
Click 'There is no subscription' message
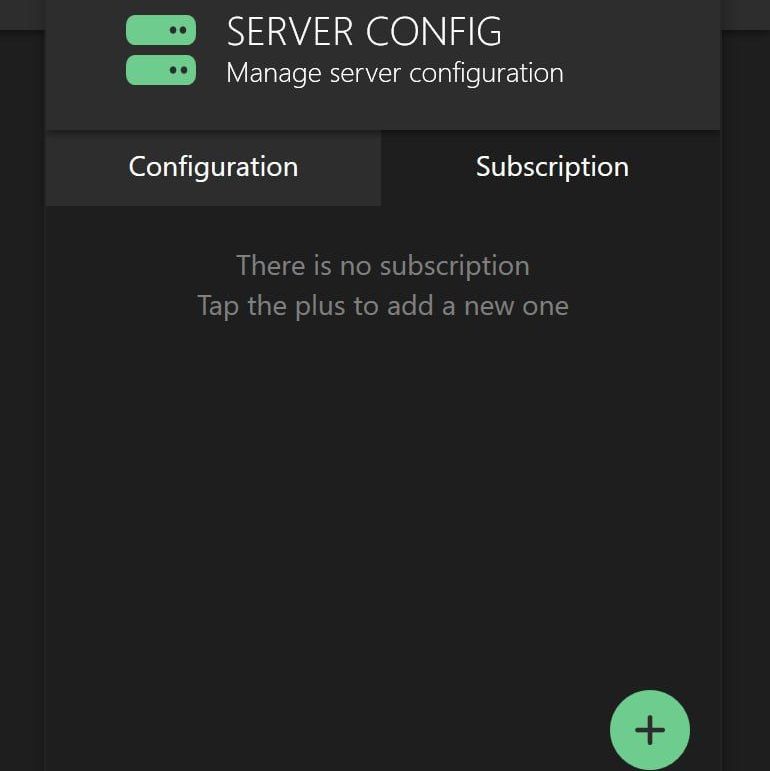[383, 266]
